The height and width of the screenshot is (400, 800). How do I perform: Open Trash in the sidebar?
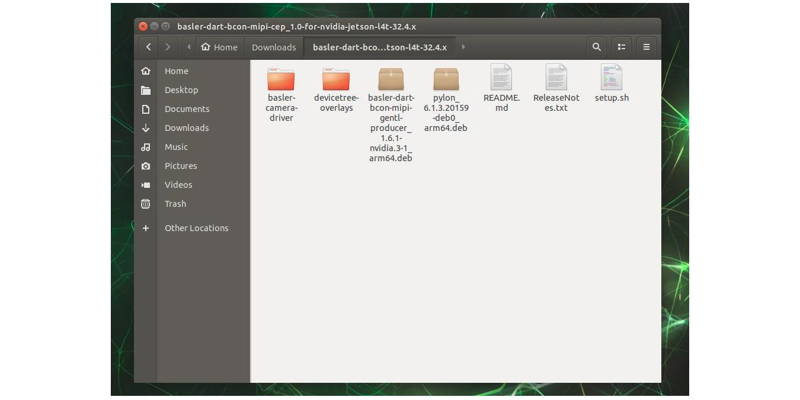pos(175,203)
